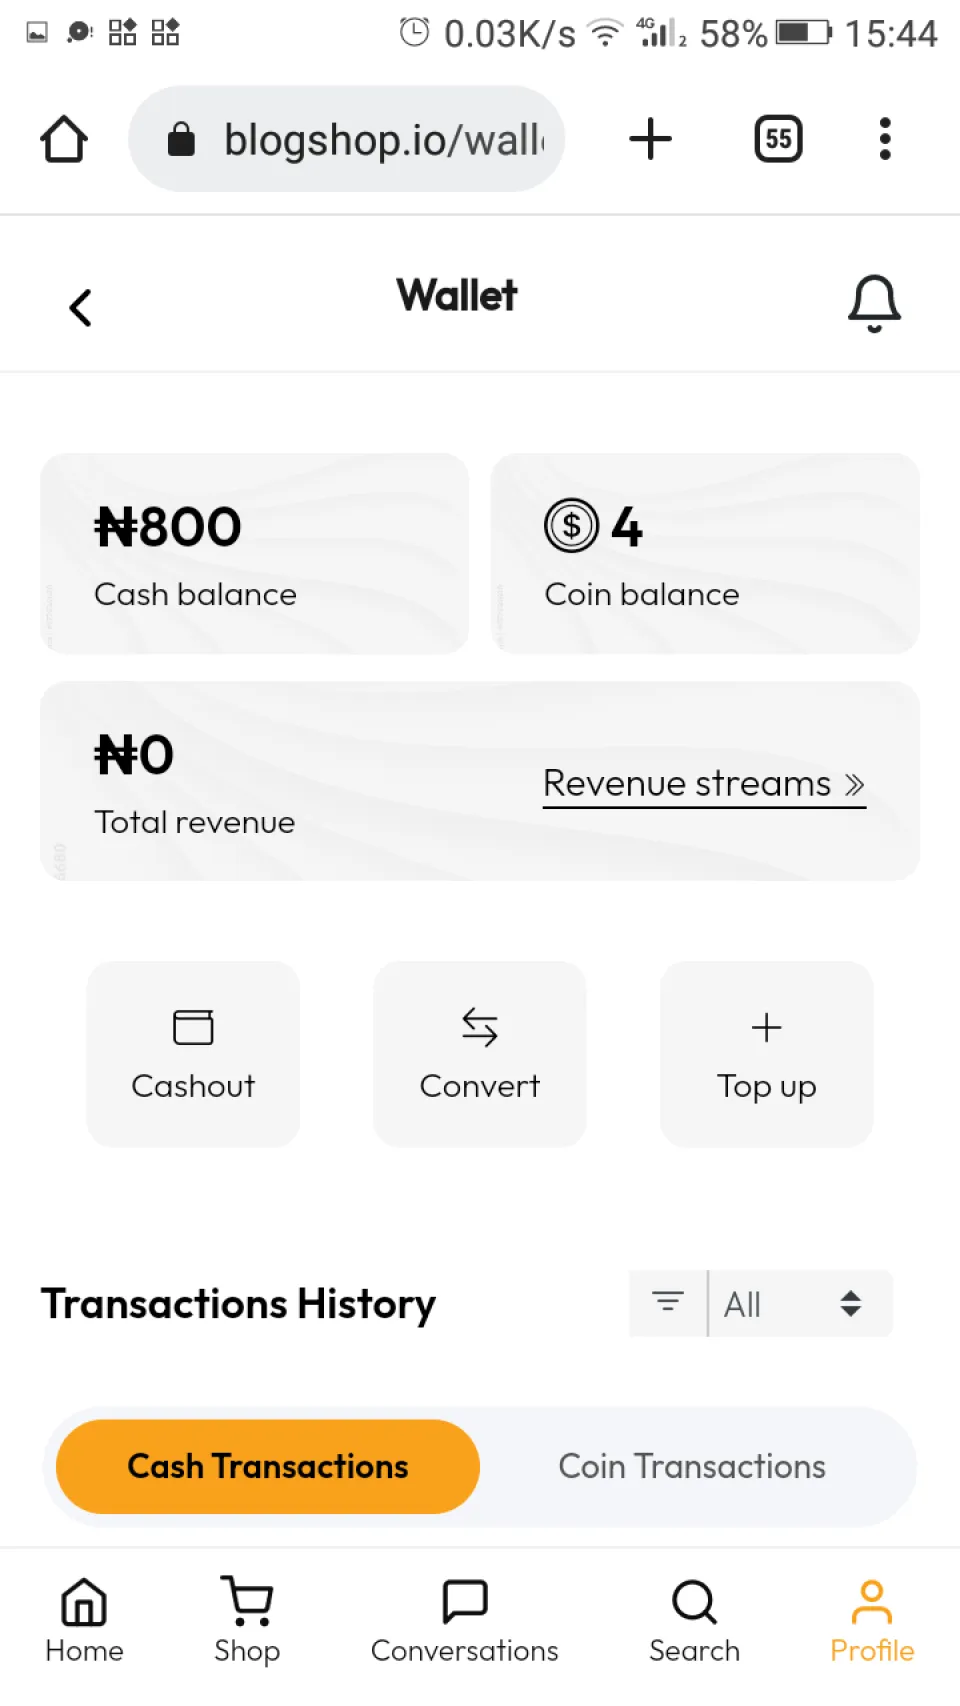
Task: Switch to the Cash Transactions tab
Action: [x=268, y=1466]
